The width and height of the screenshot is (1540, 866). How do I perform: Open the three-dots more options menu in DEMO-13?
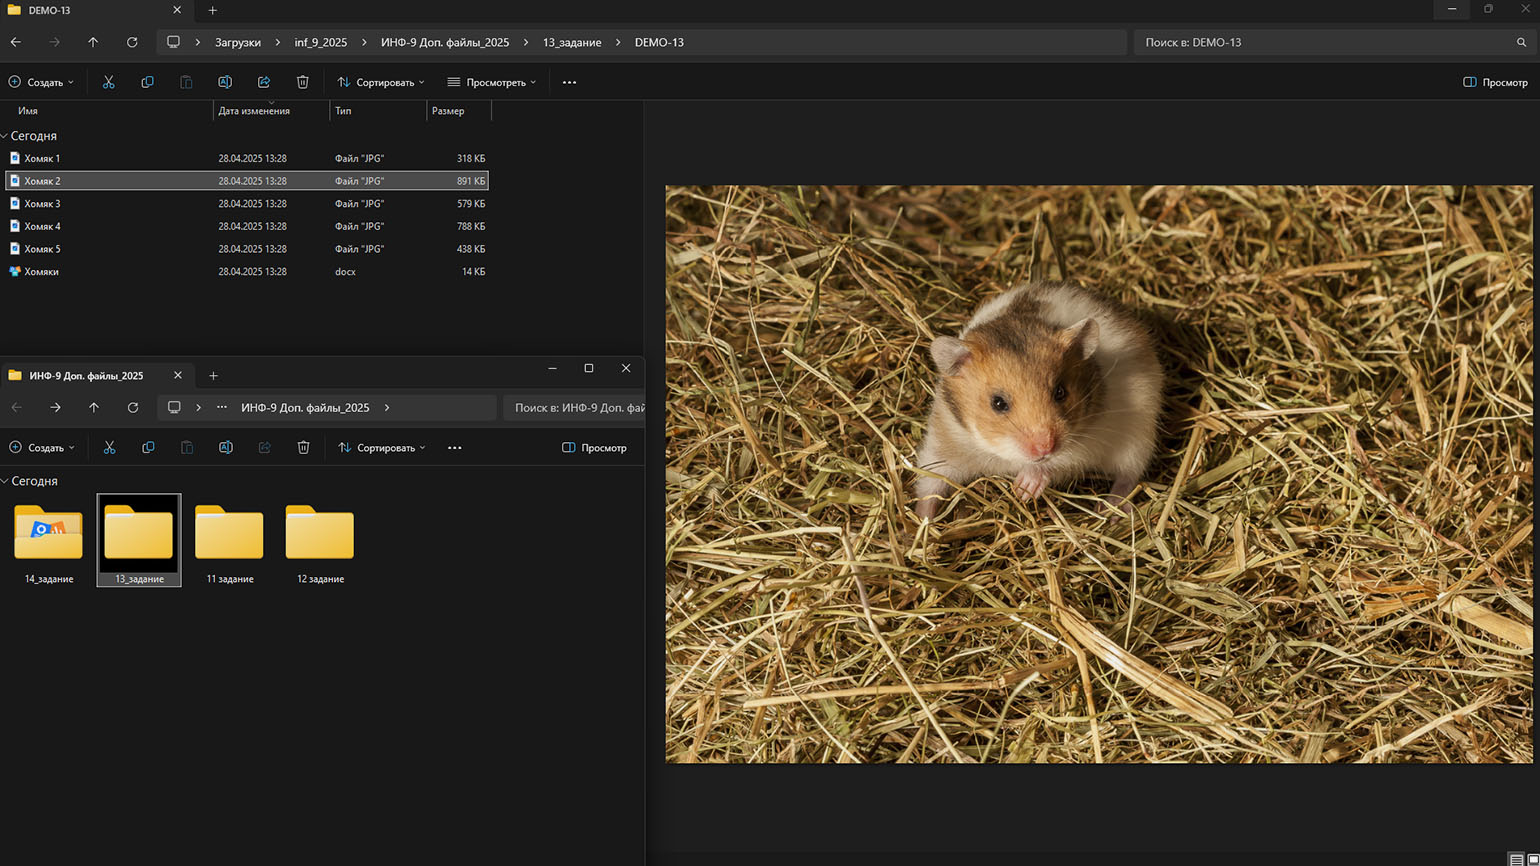(x=569, y=82)
